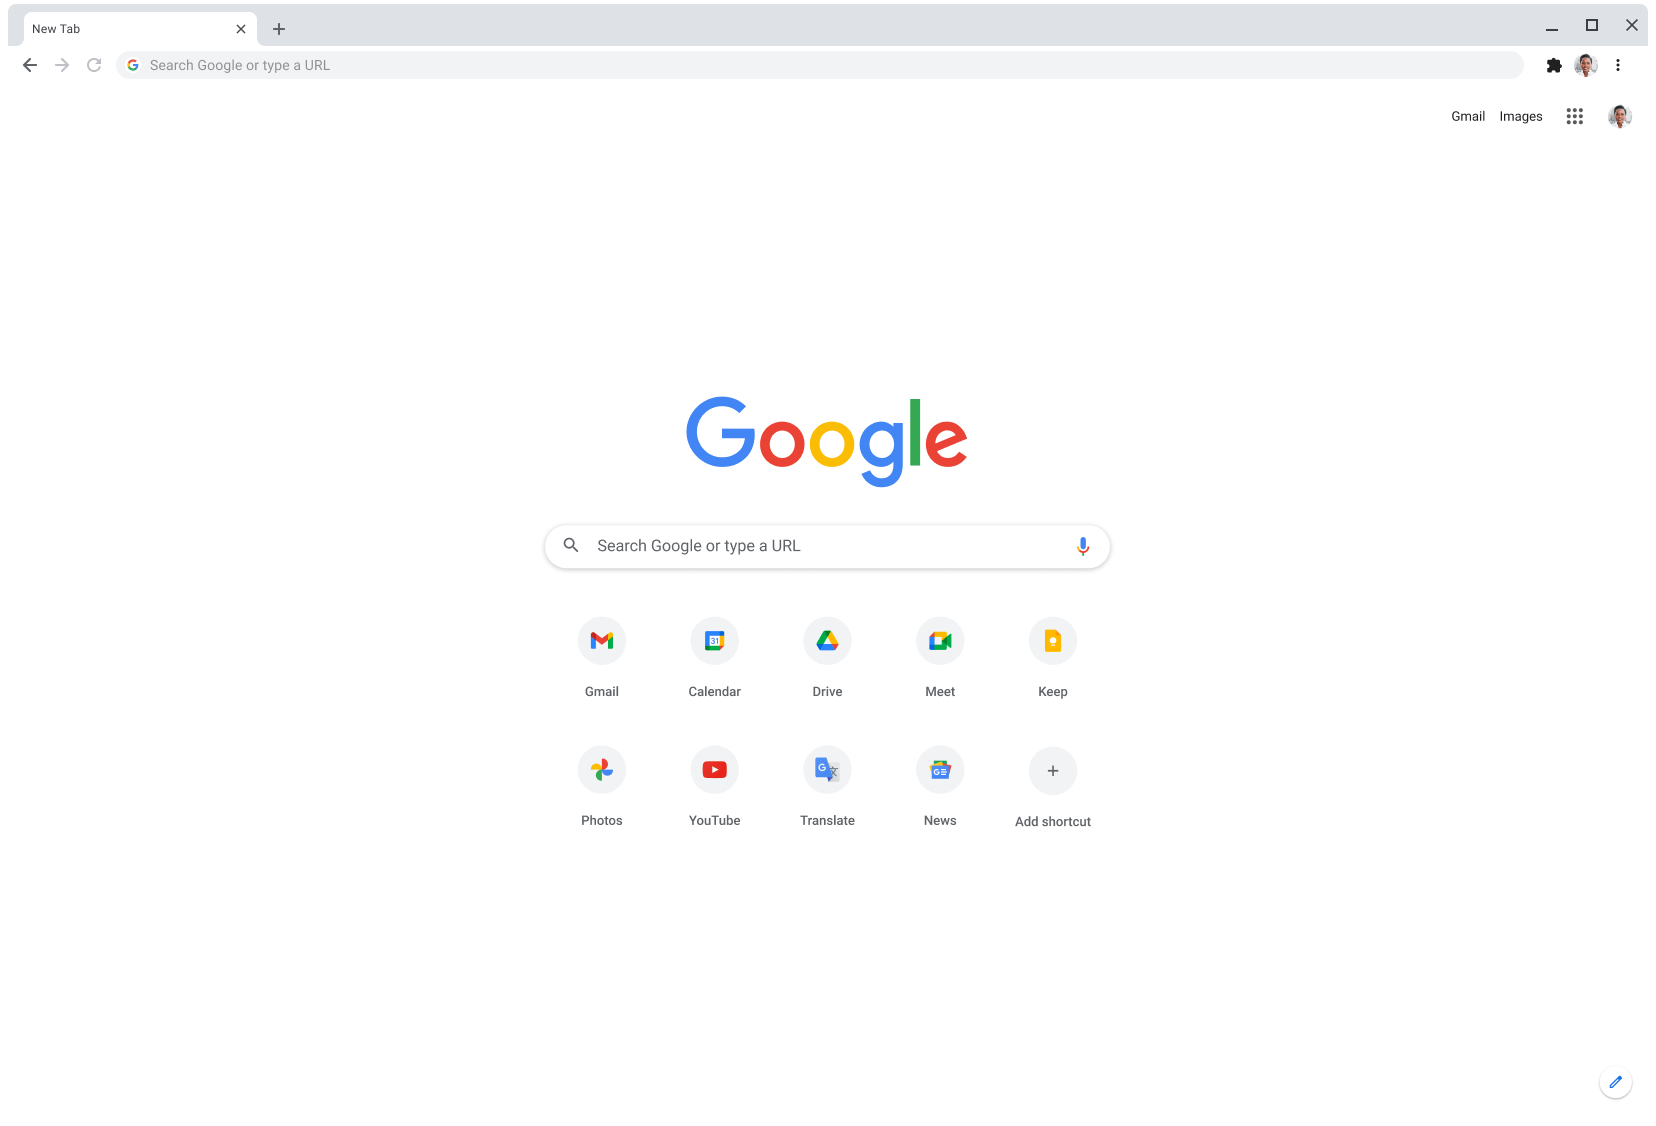Click the Gmail link at top right
This screenshot has height=1126, width=1656.
[x=1467, y=117]
